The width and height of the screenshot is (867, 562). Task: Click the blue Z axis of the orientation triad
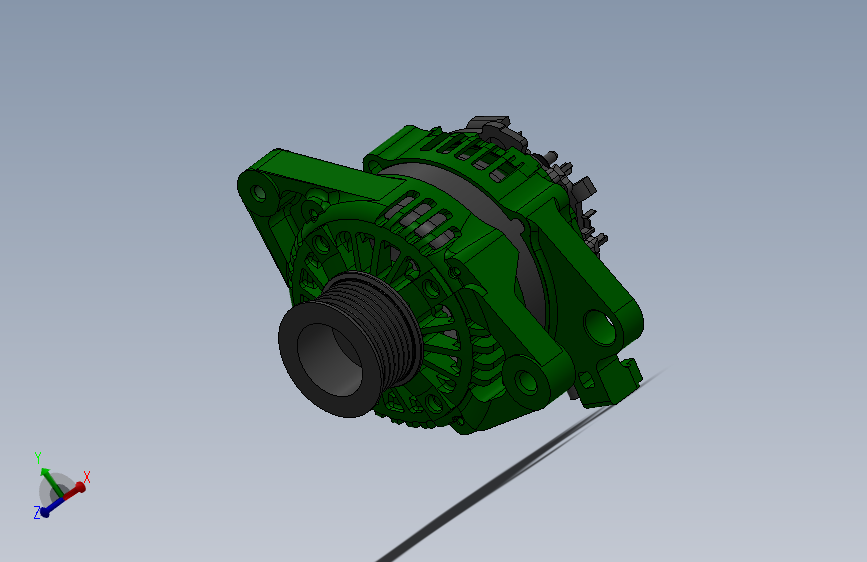(x=53, y=506)
